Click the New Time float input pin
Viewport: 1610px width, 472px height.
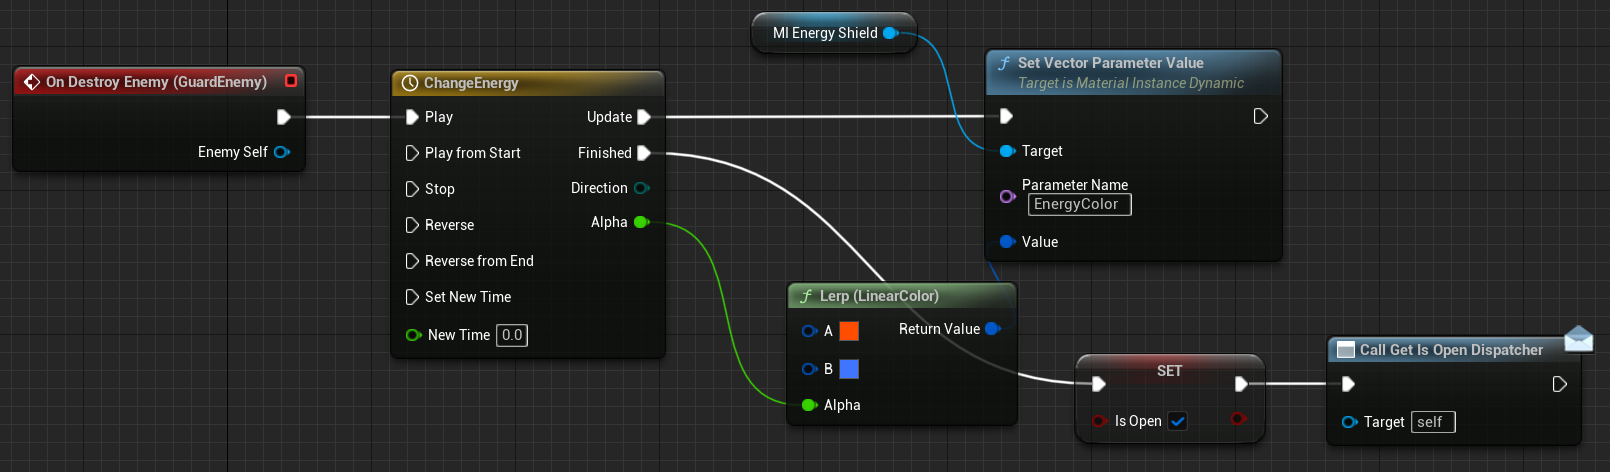coord(413,335)
